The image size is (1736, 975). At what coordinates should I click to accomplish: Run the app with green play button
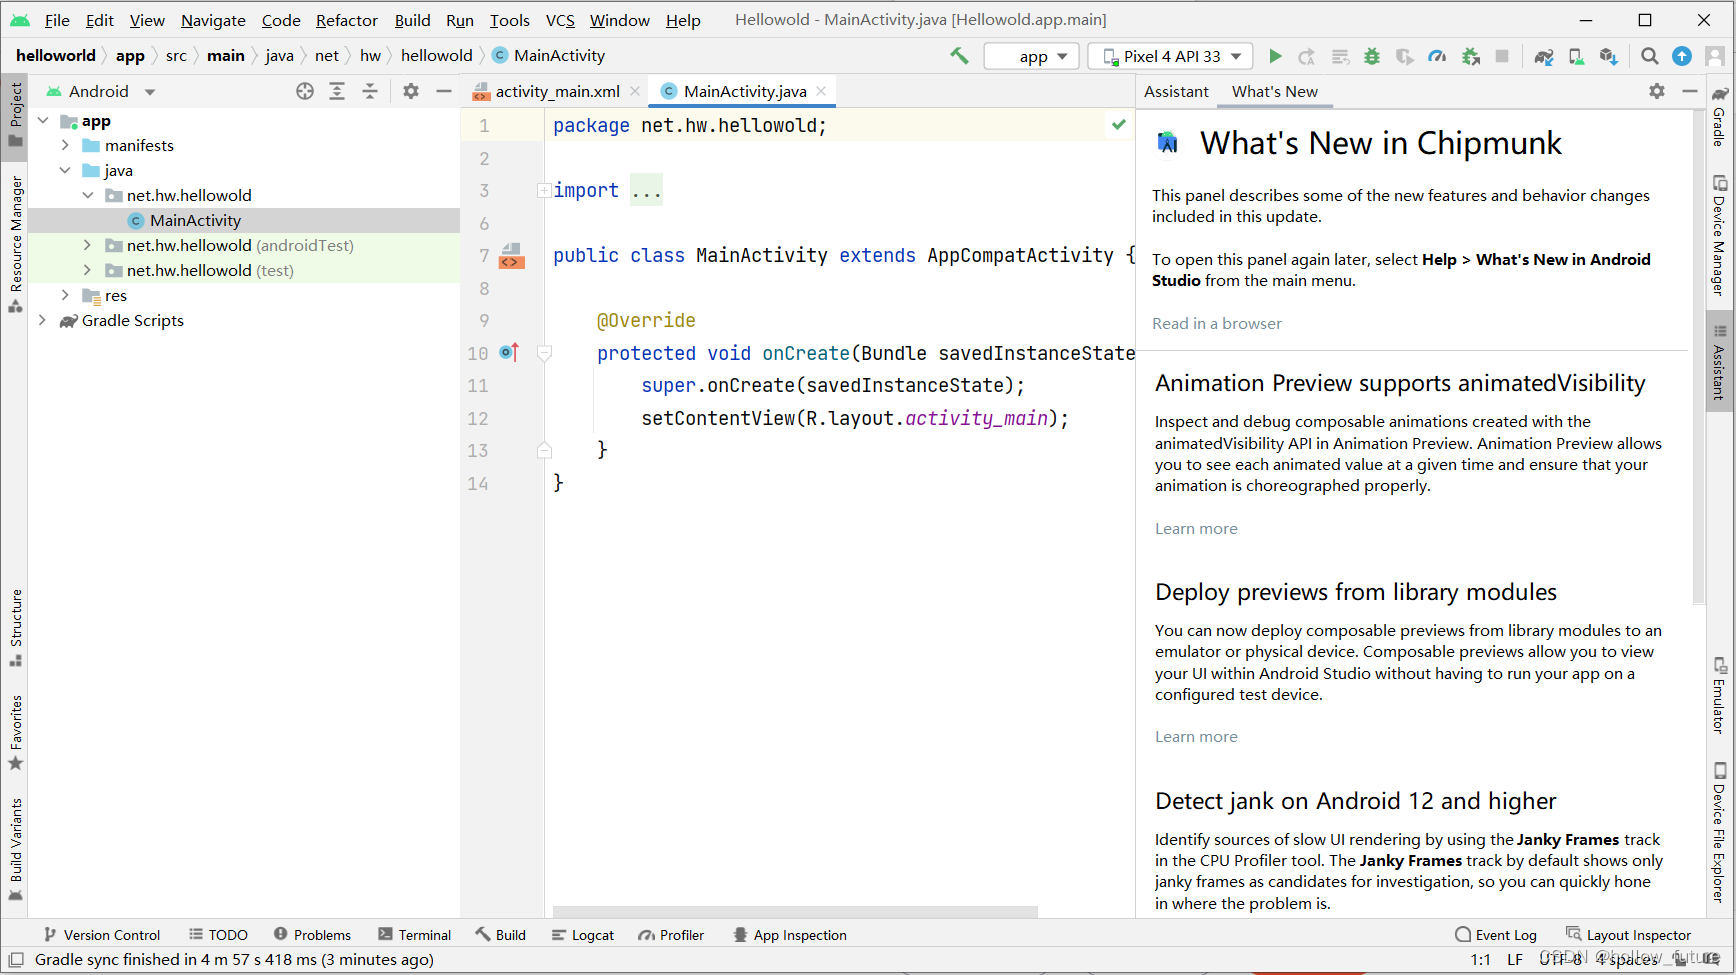coord(1275,56)
